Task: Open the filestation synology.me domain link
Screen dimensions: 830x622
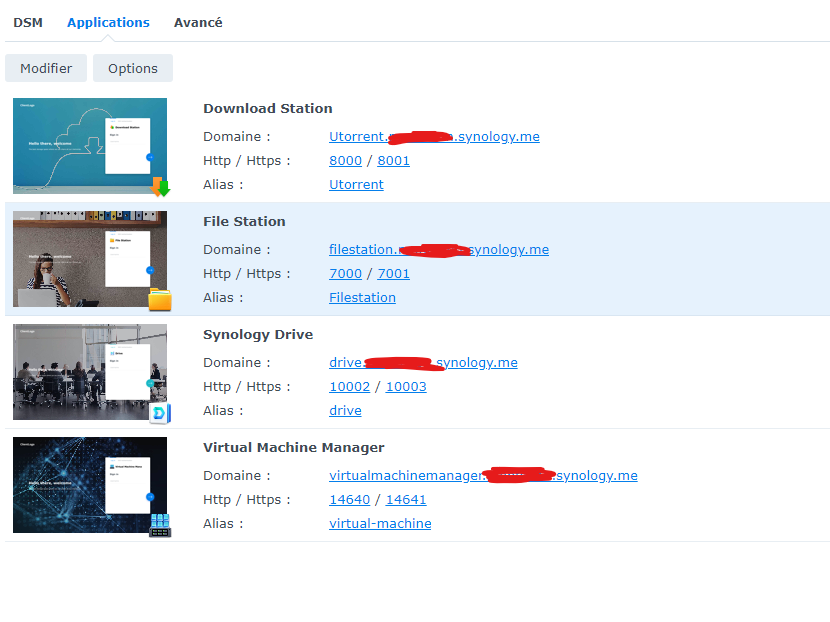Action: (439, 249)
